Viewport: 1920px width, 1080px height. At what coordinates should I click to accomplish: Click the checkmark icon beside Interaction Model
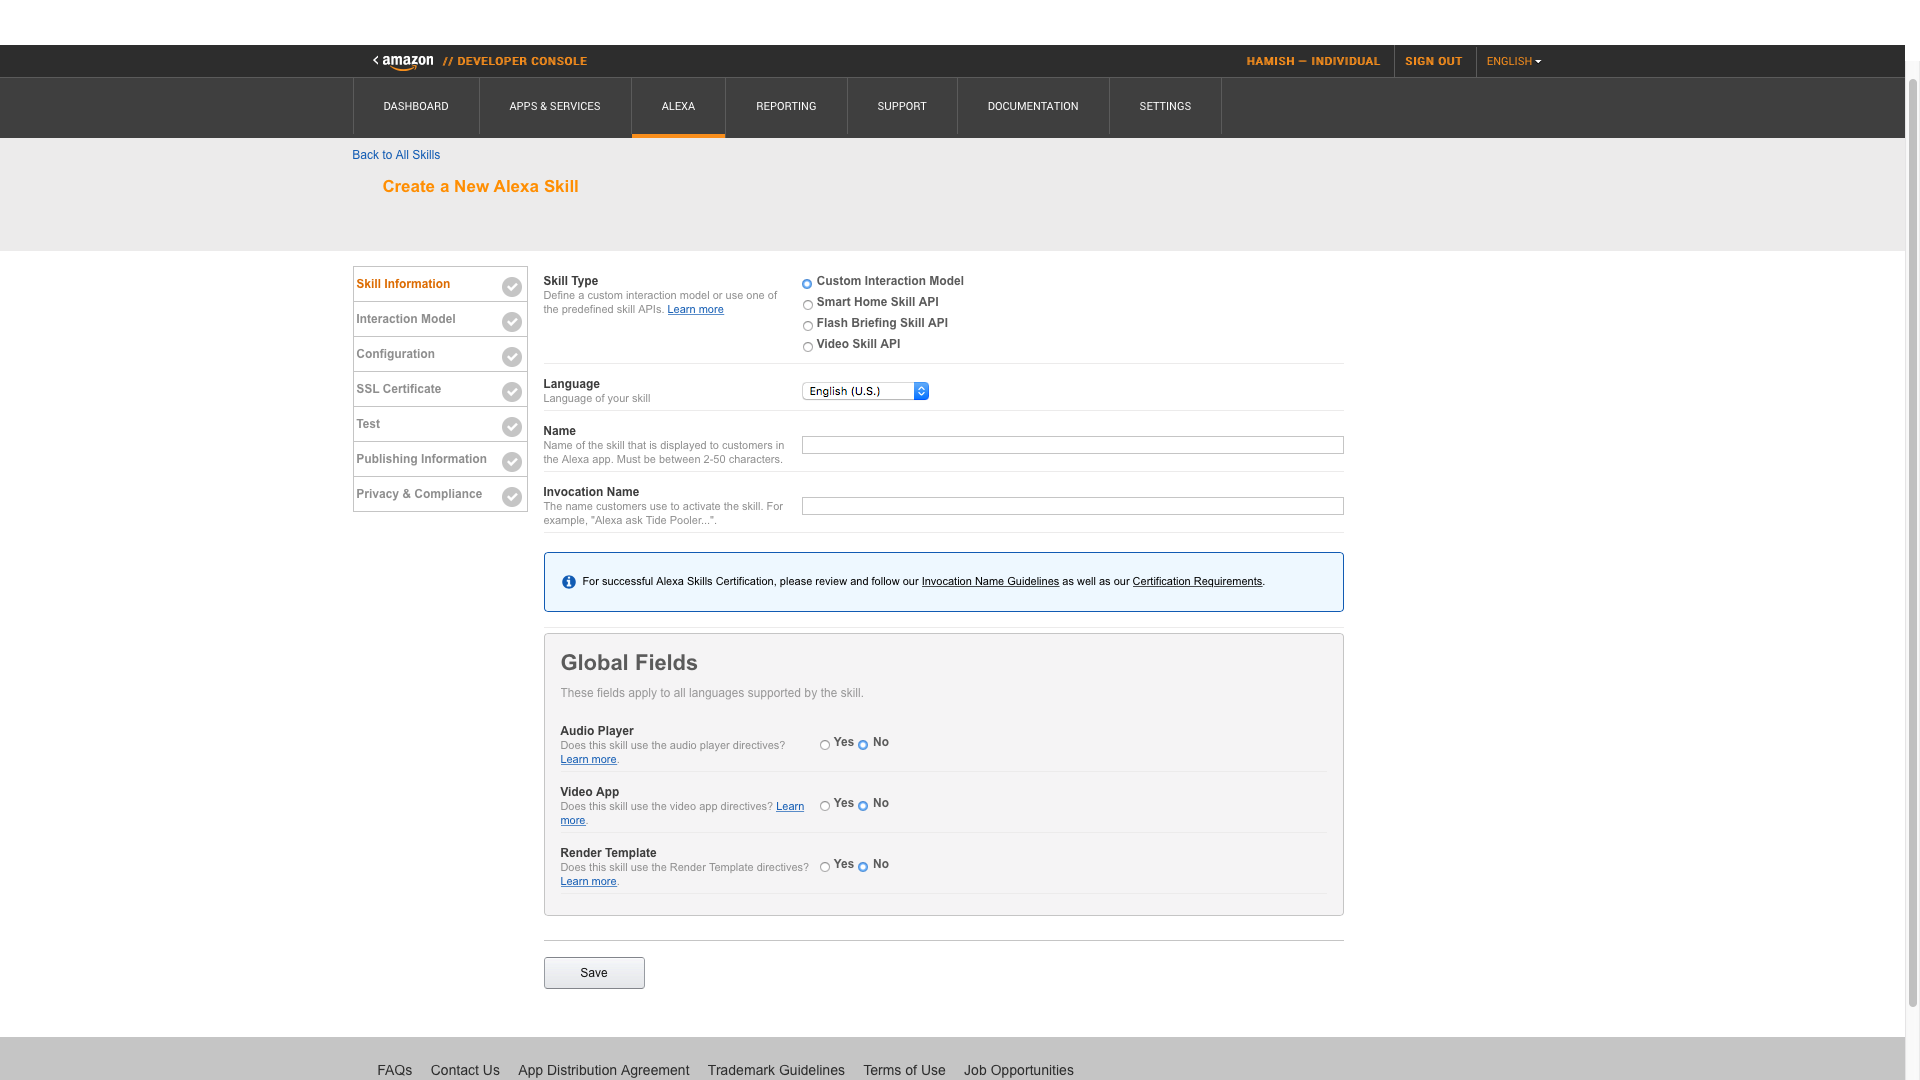click(512, 322)
